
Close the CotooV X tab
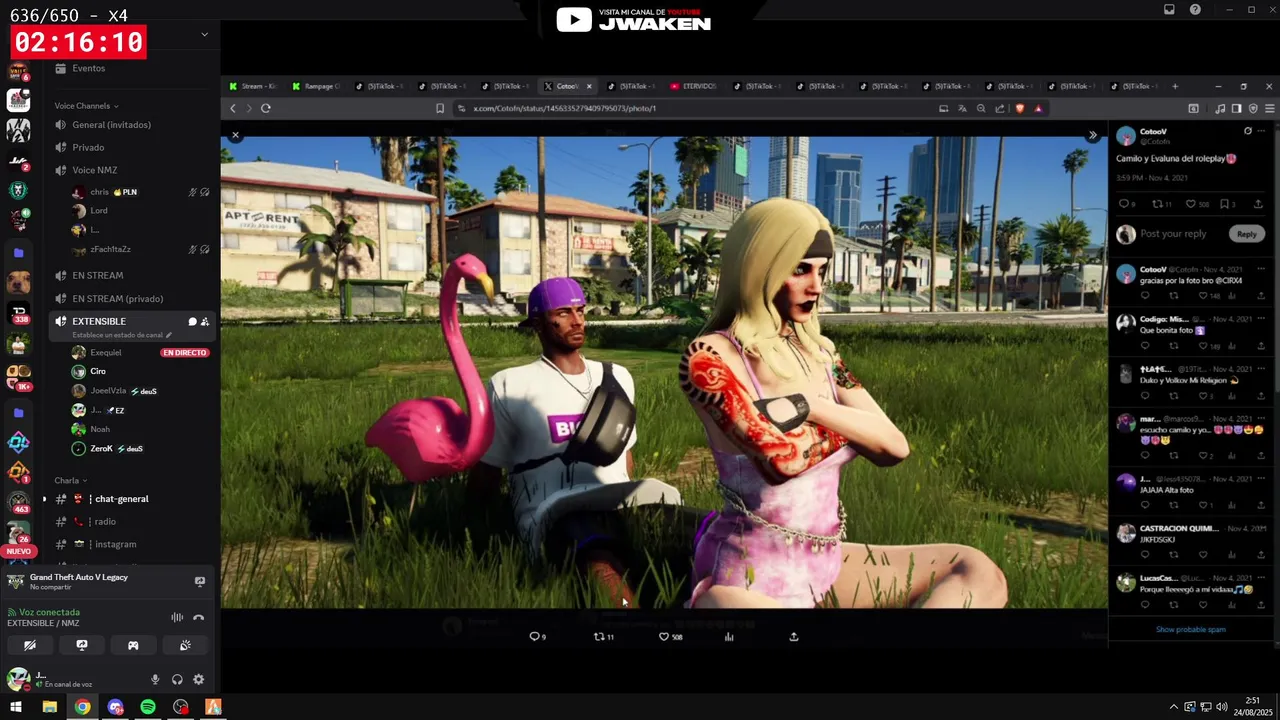point(589,86)
